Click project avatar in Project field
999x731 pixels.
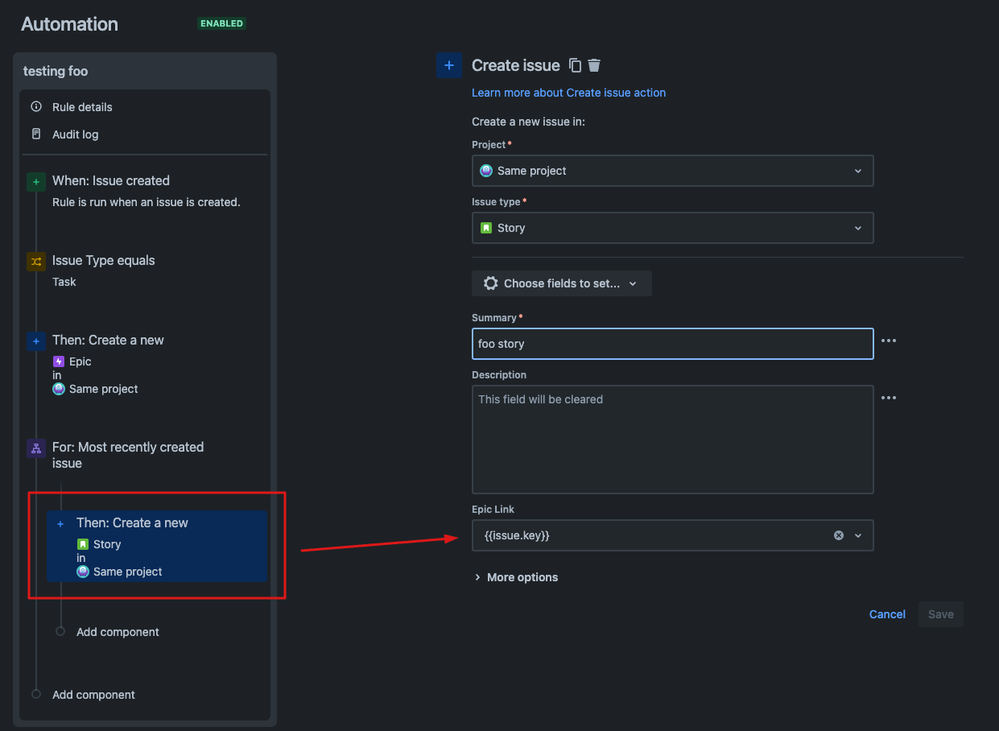[x=486, y=170]
